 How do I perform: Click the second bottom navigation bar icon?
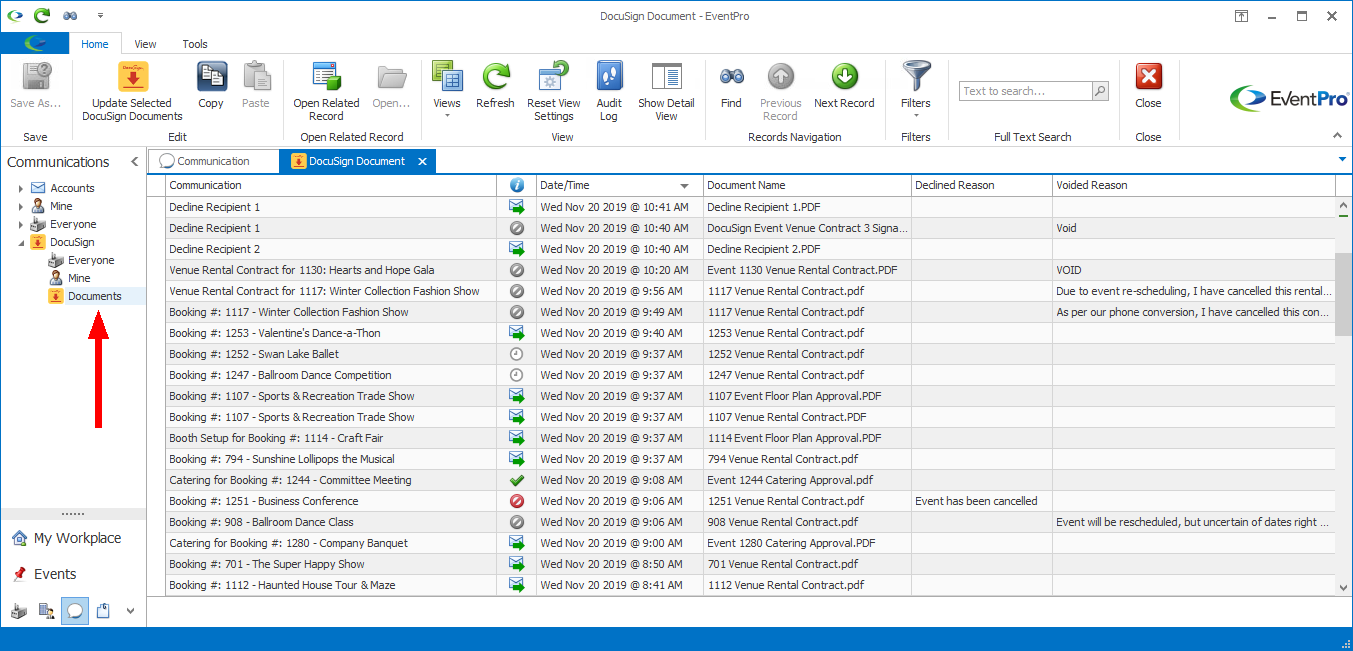pyautogui.click(x=46, y=611)
